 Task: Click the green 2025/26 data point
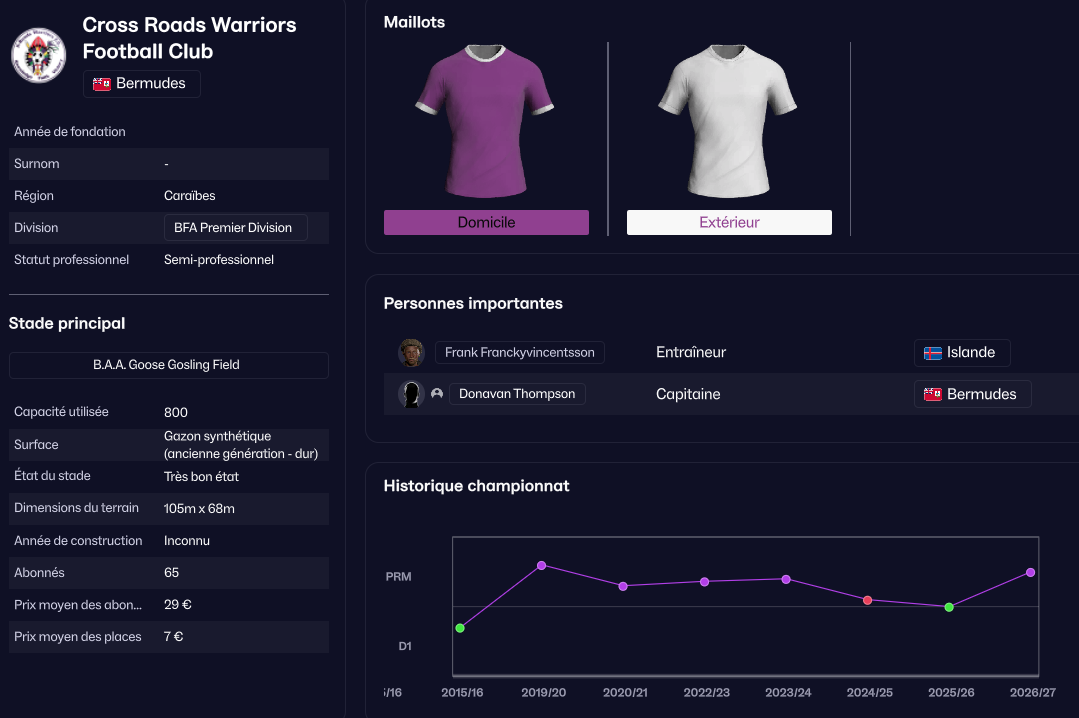pyautogui.click(x=949, y=607)
